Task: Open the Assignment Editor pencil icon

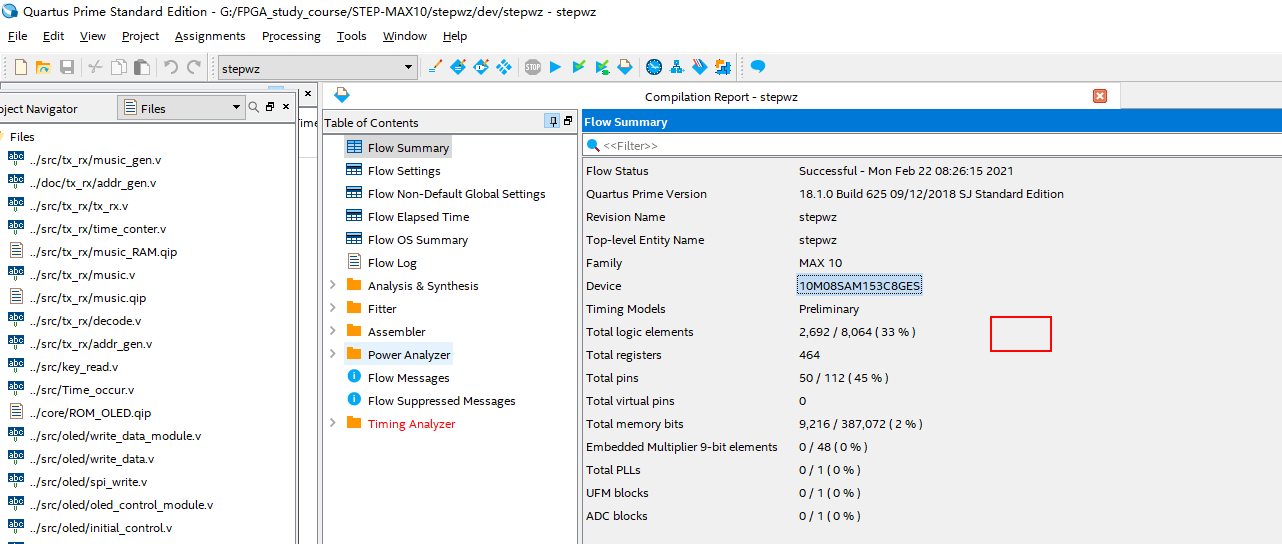Action: pos(435,67)
